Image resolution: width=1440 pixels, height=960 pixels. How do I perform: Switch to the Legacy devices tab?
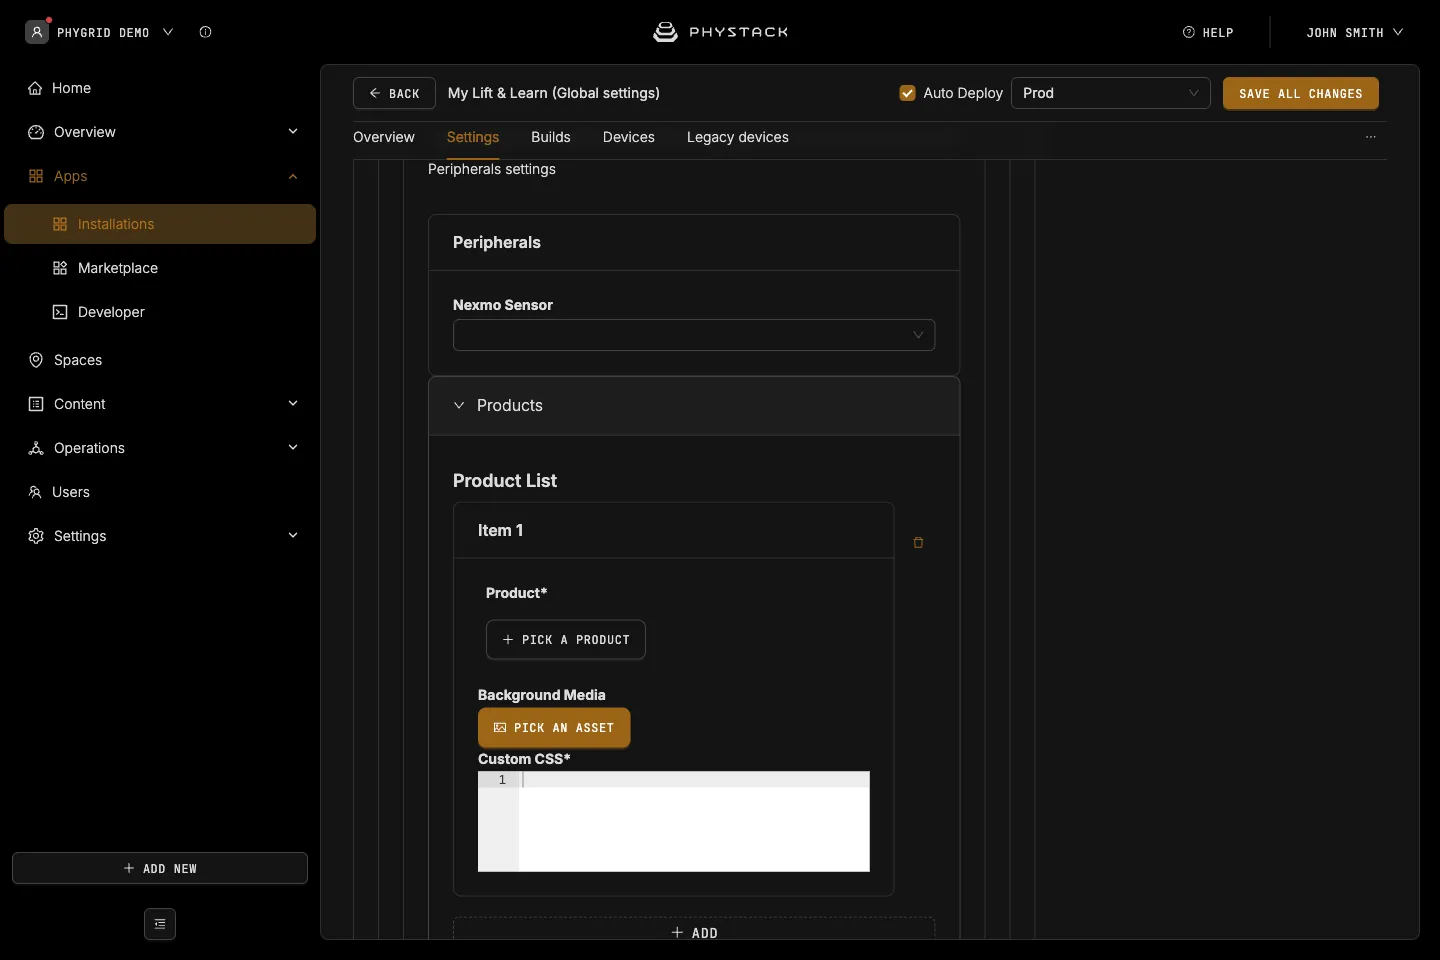pos(738,137)
